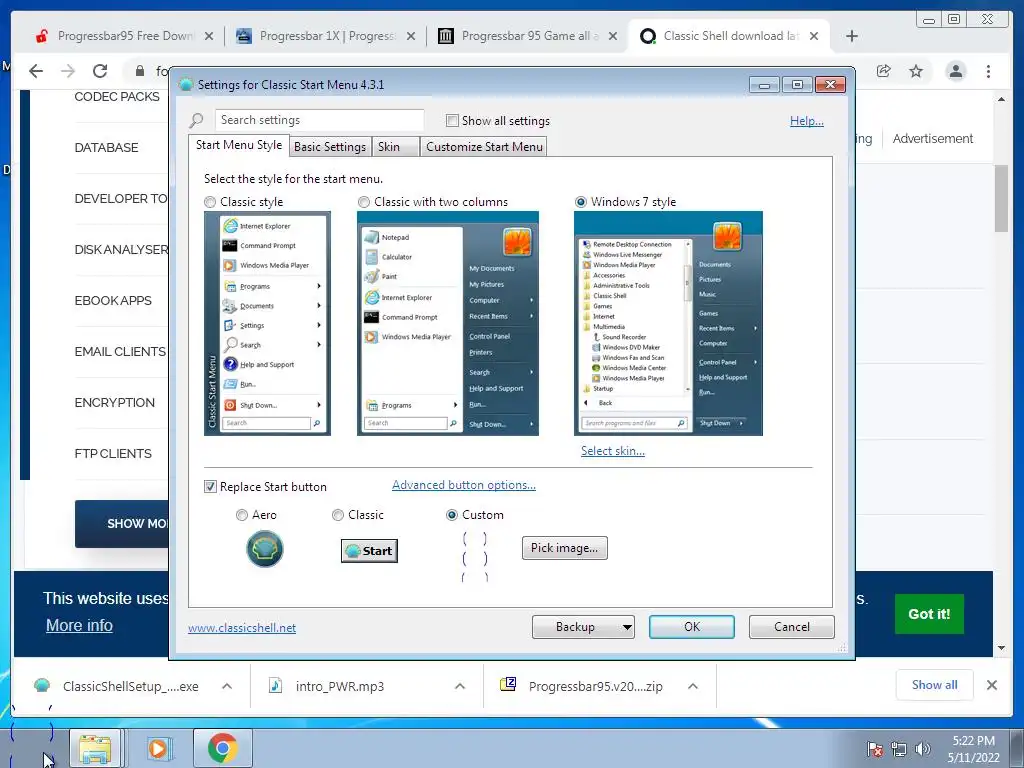Image resolution: width=1024 pixels, height=768 pixels.
Task: Close the Progressbar 95 Game tab
Action: [x=613, y=36]
